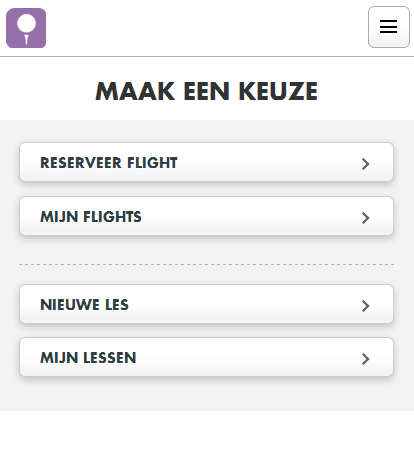Image resolution: width=414 pixels, height=457 pixels.
Task: Click the arrow icon on Nieuwe Les
Action: pyautogui.click(x=366, y=306)
